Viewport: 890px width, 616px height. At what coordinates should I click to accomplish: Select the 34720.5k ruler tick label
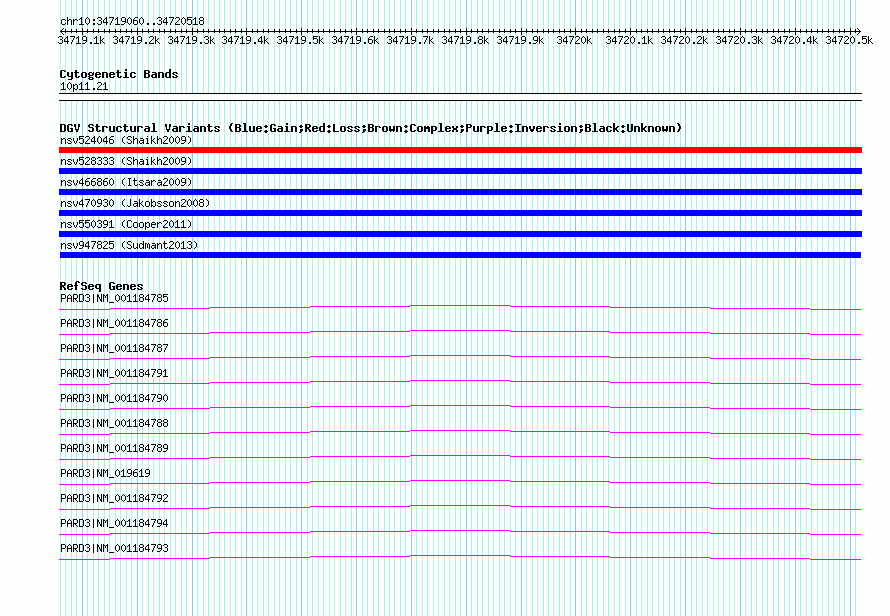coord(849,40)
